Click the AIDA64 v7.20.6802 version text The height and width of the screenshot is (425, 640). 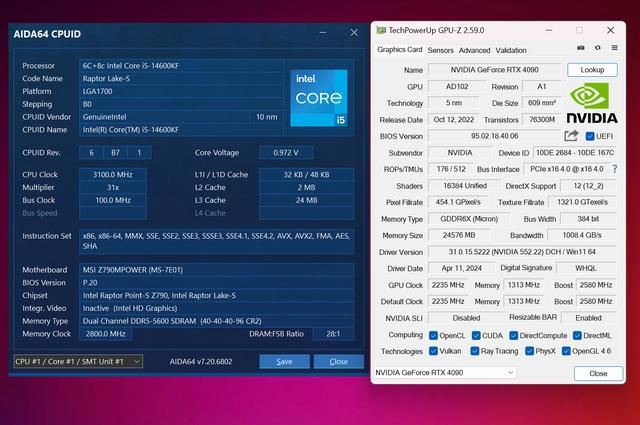[201, 361]
